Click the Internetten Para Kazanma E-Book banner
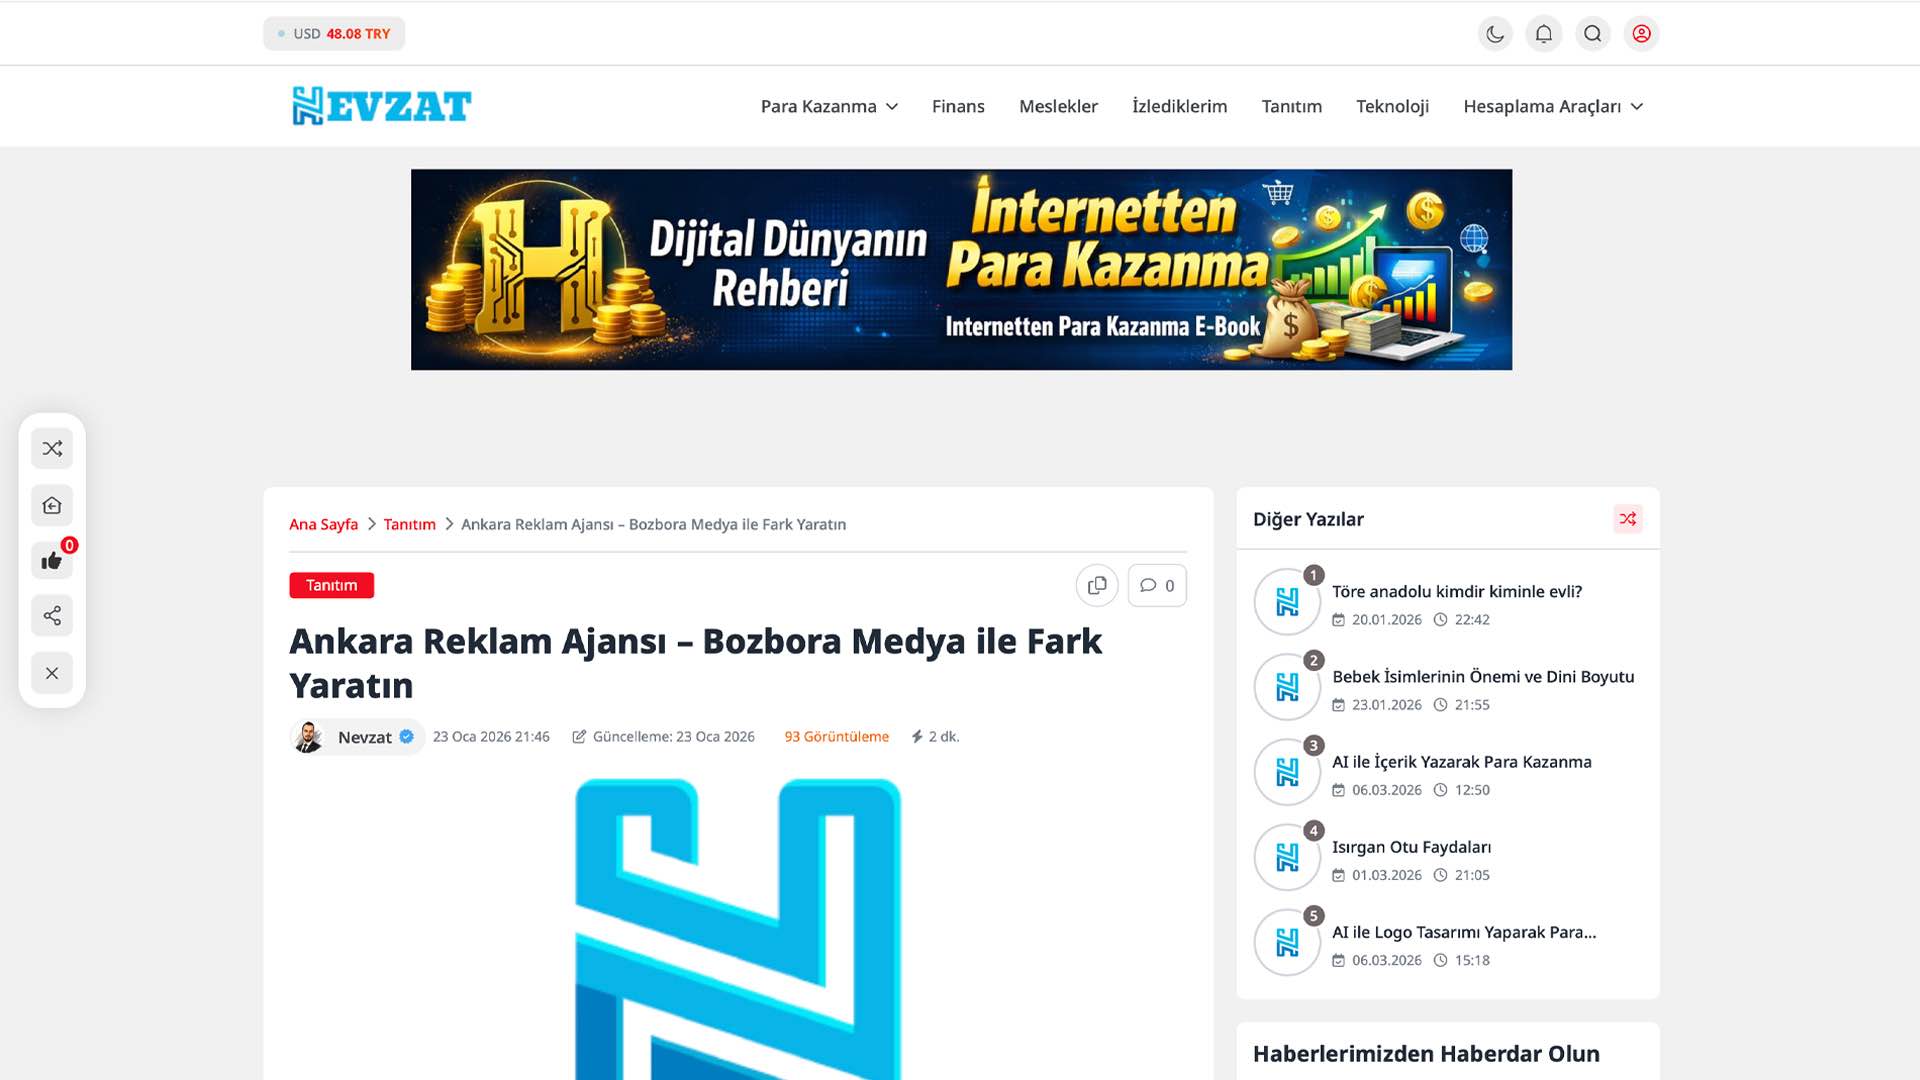Screen dimensions: 1920x1080 pyautogui.click(x=961, y=269)
